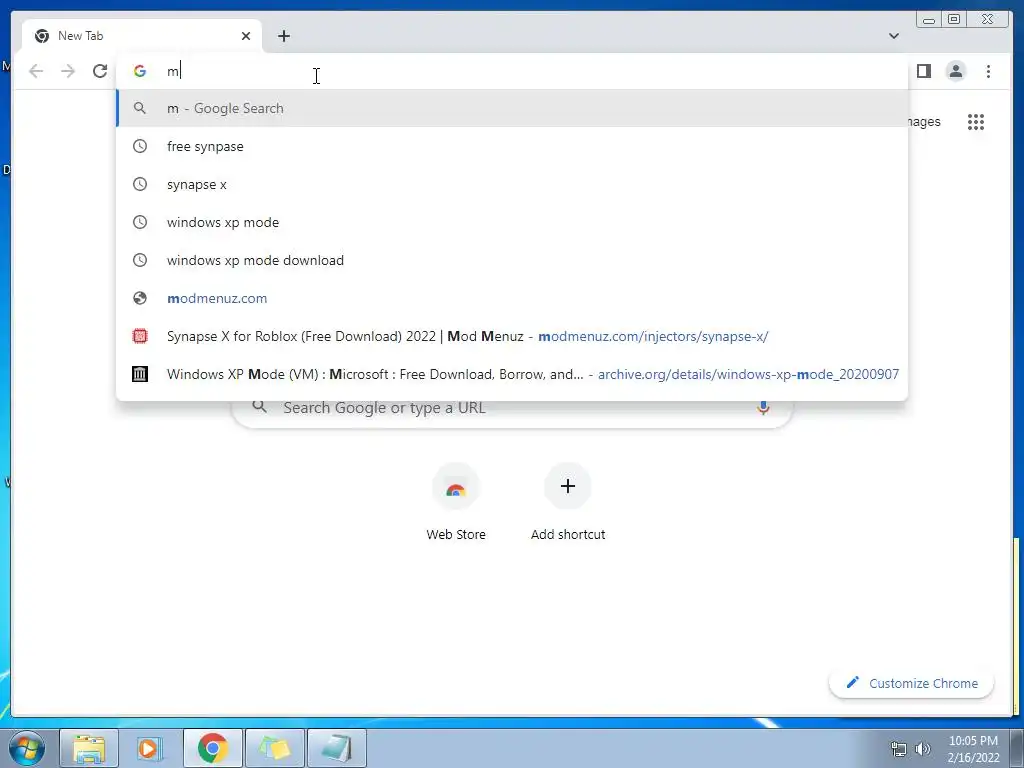Open a new tab with the plus icon

pos(283,36)
